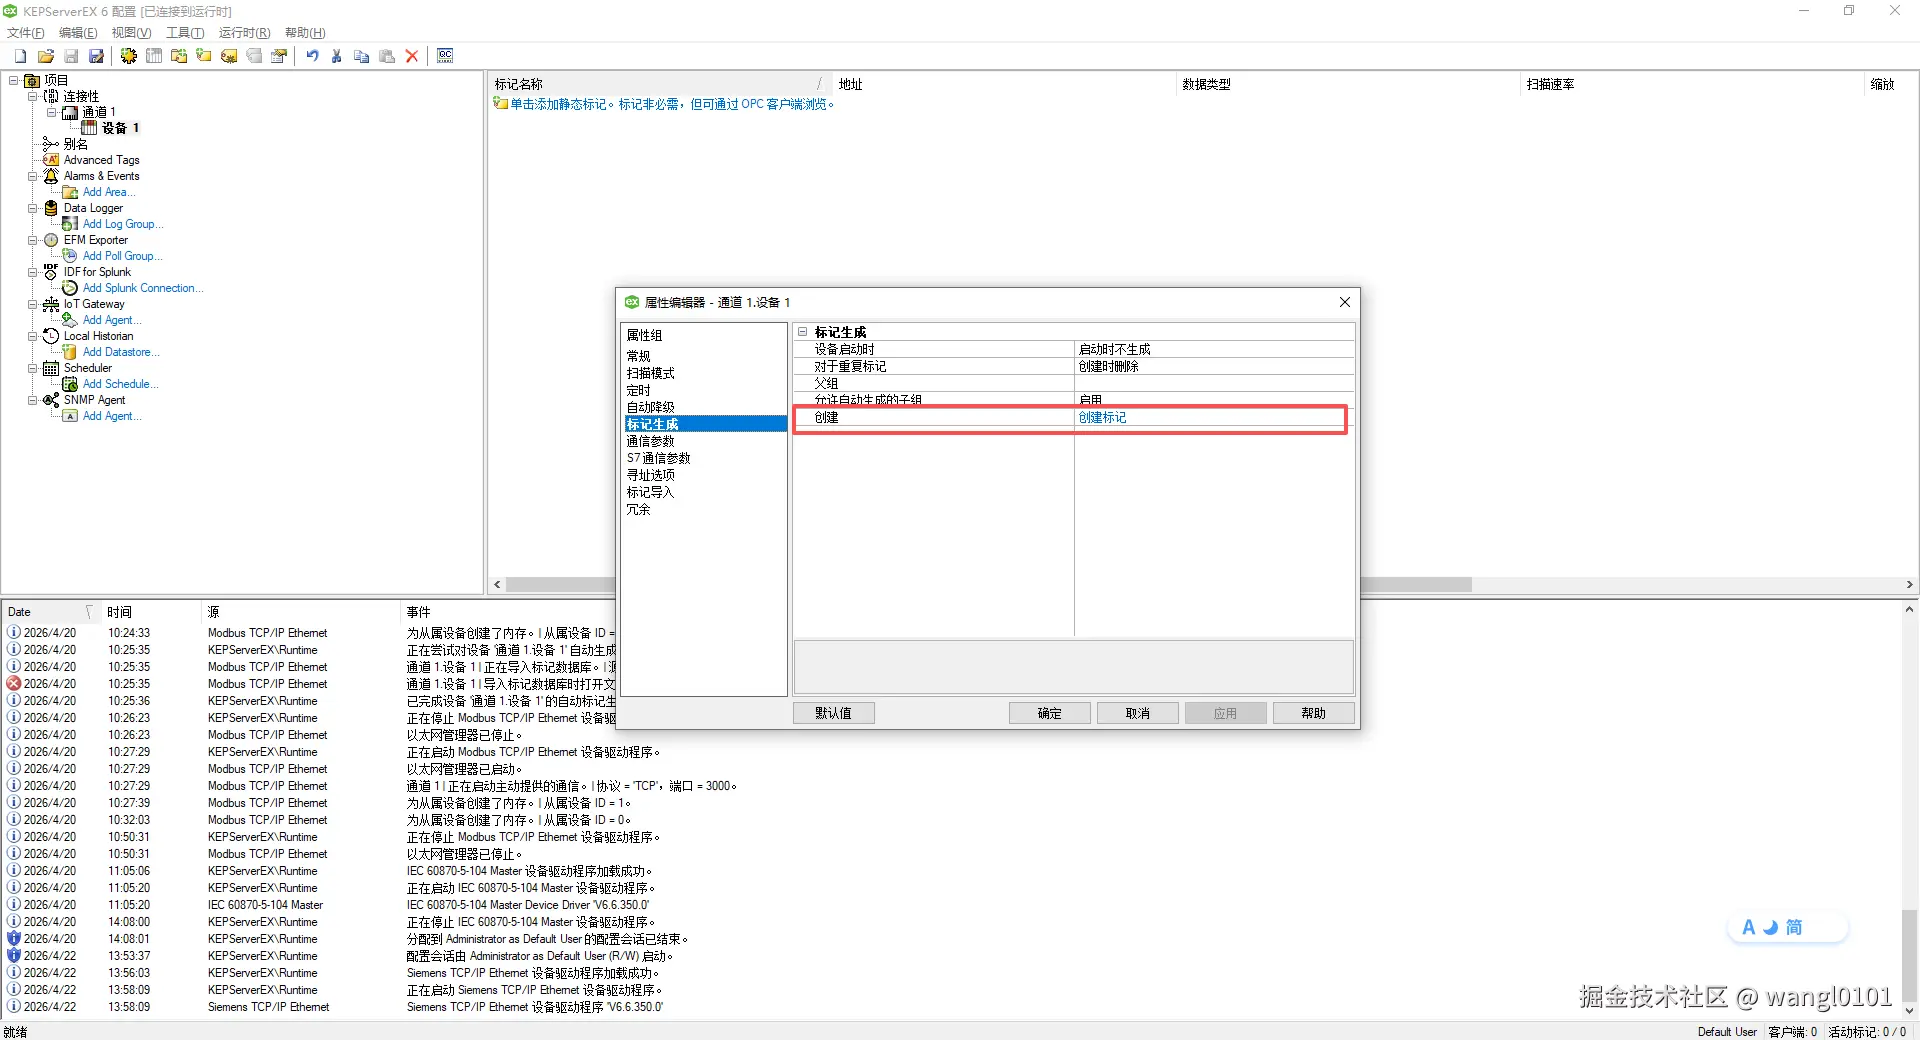Click the Add Datastore... link
The image size is (1920, 1040).
pyautogui.click(x=121, y=352)
